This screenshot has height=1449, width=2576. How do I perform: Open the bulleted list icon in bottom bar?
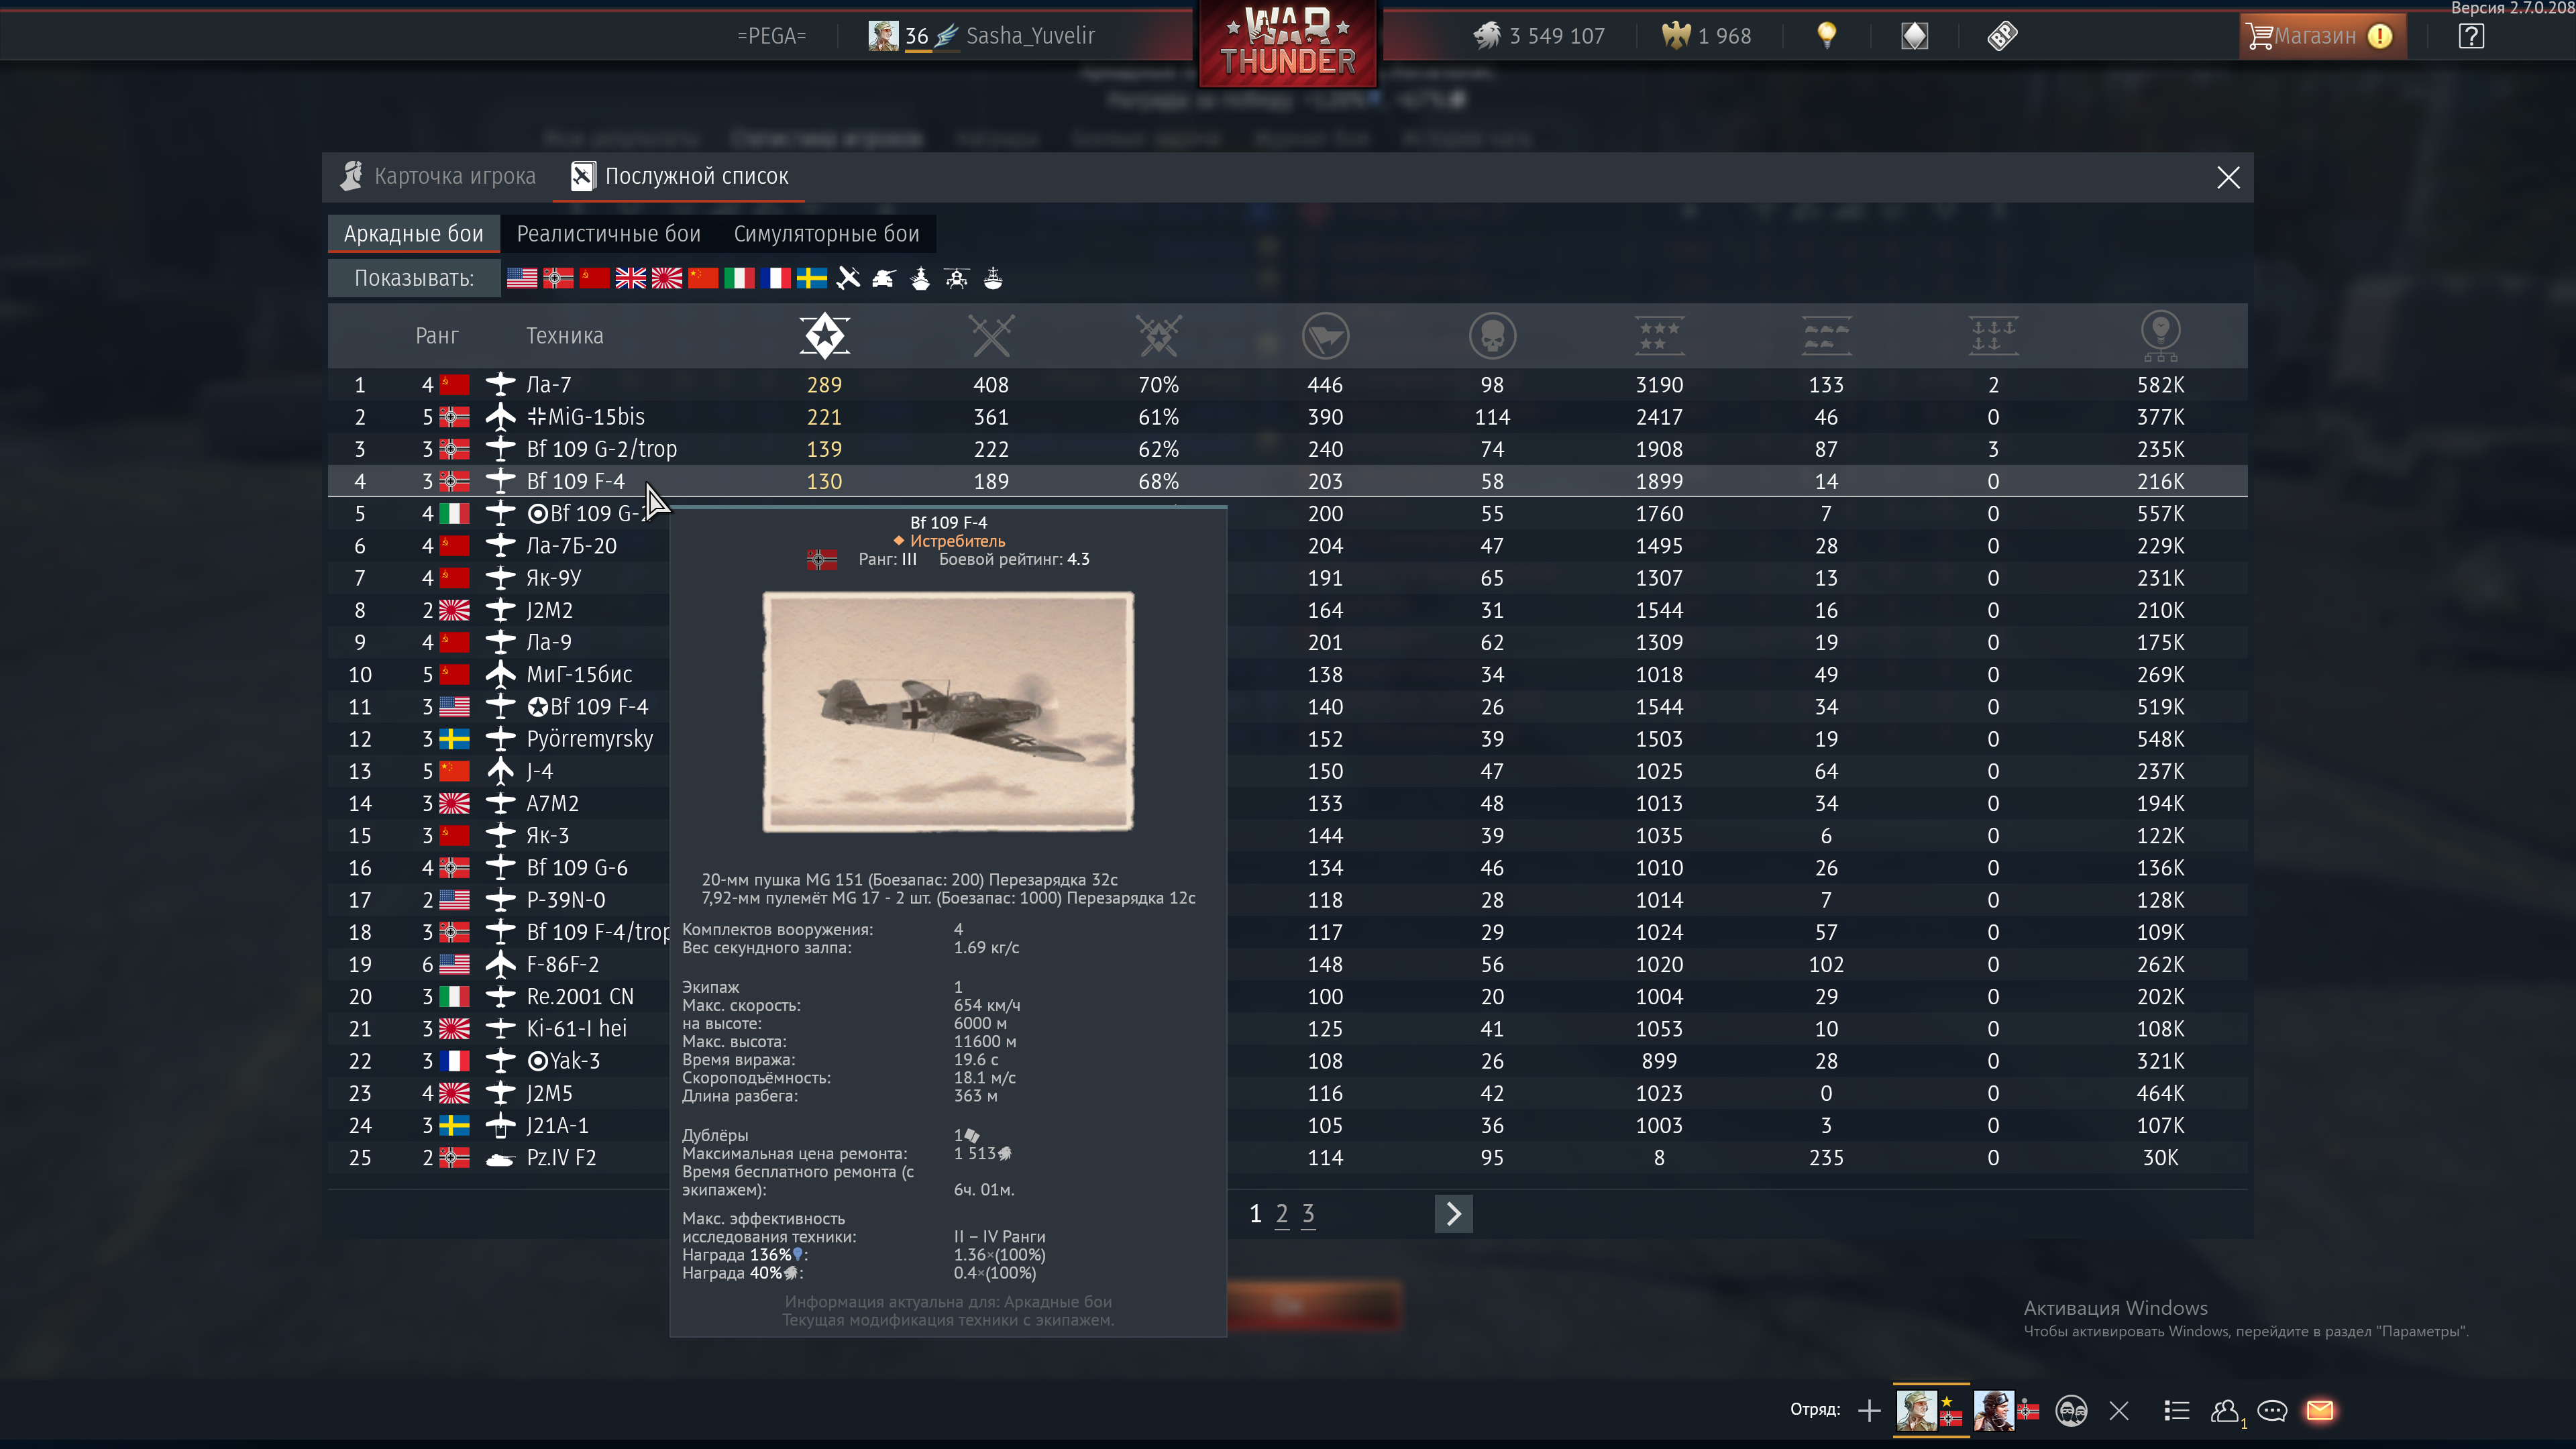pos(2177,1411)
